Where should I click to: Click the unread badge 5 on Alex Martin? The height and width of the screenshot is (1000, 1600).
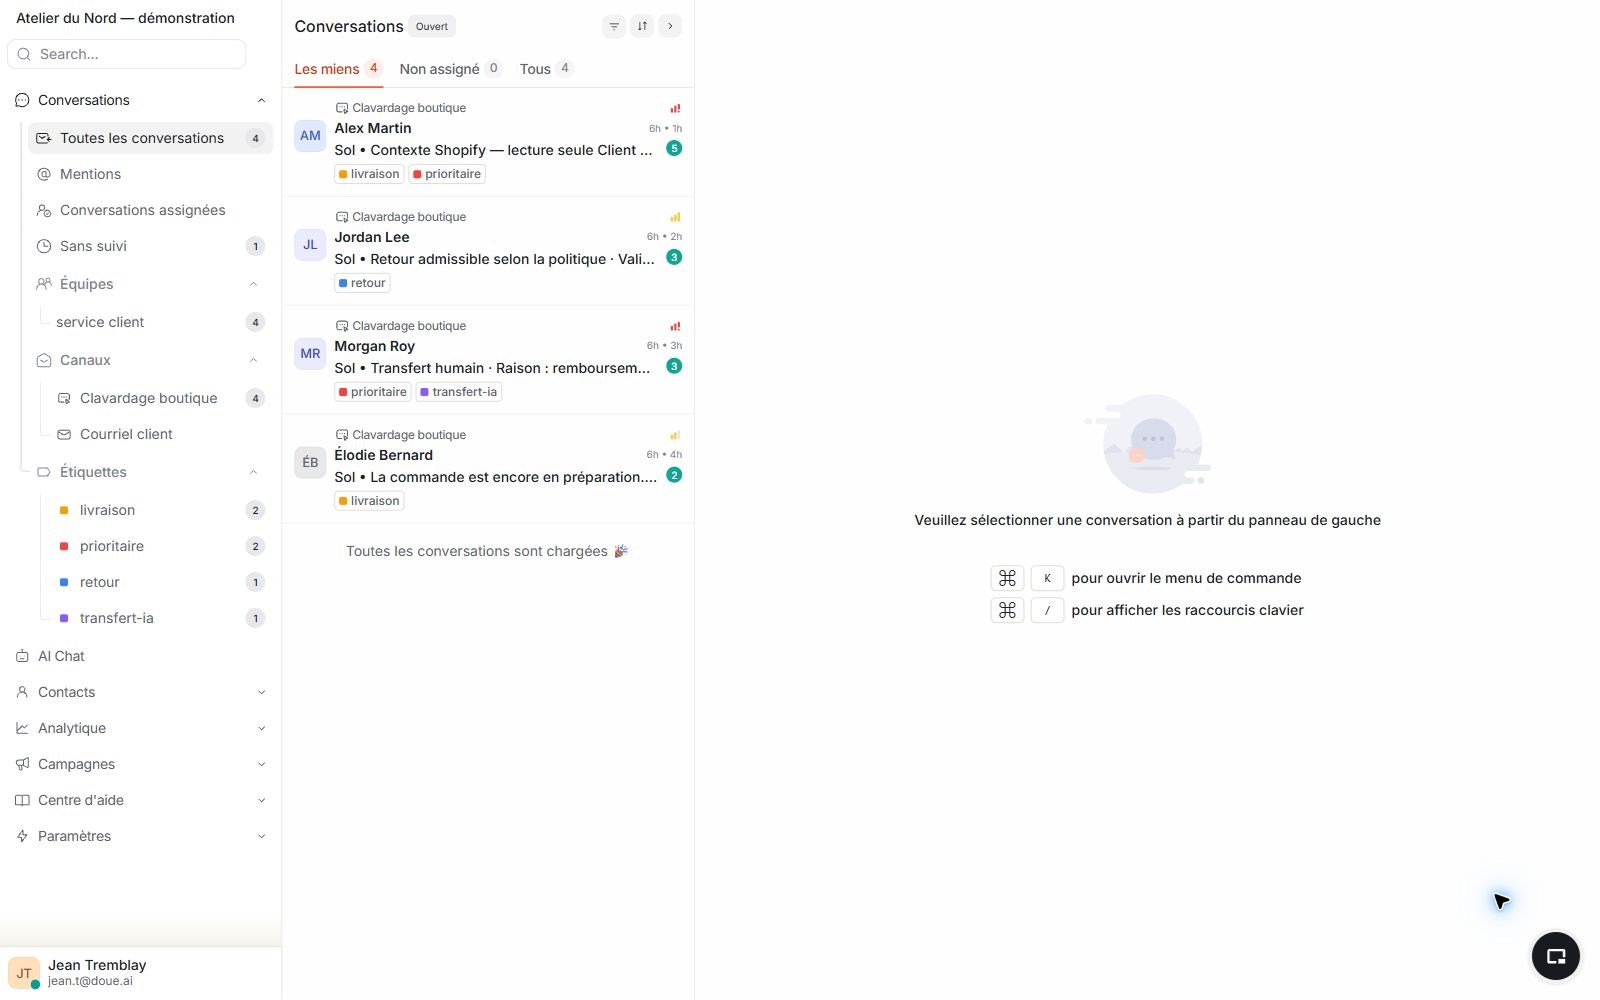coord(674,148)
